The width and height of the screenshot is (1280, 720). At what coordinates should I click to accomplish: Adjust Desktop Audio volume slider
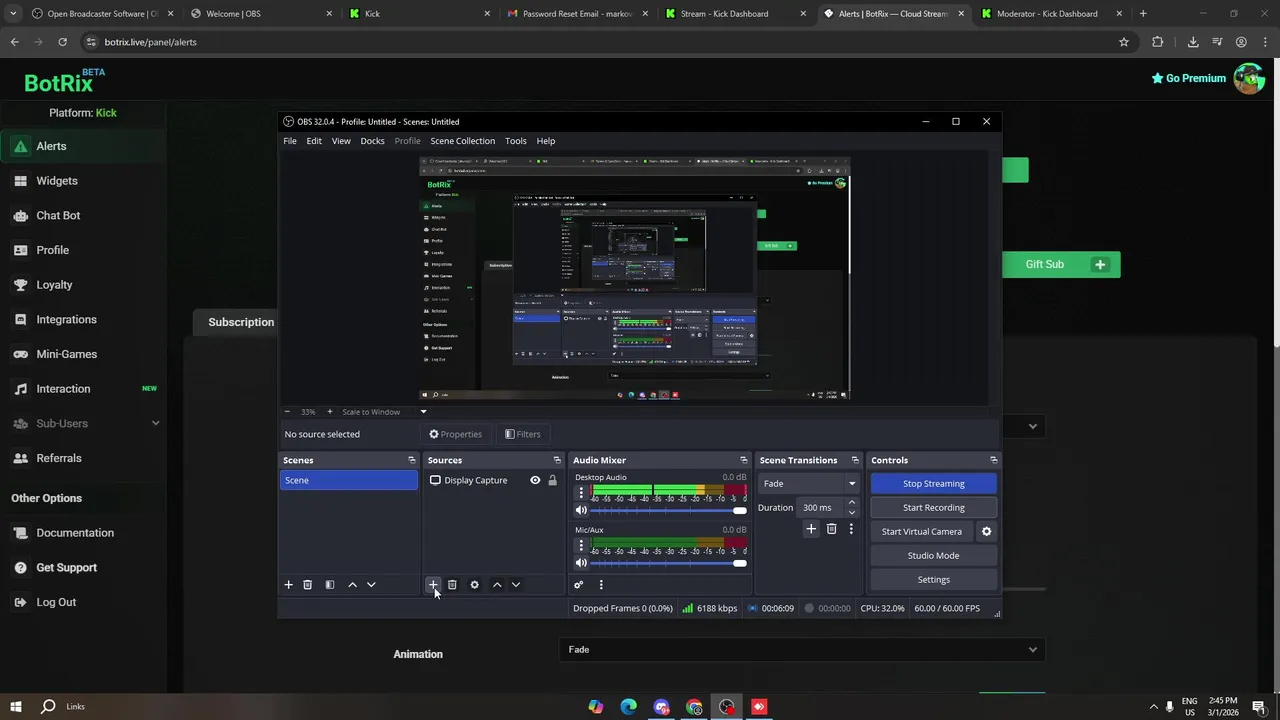click(x=668, y=510)
